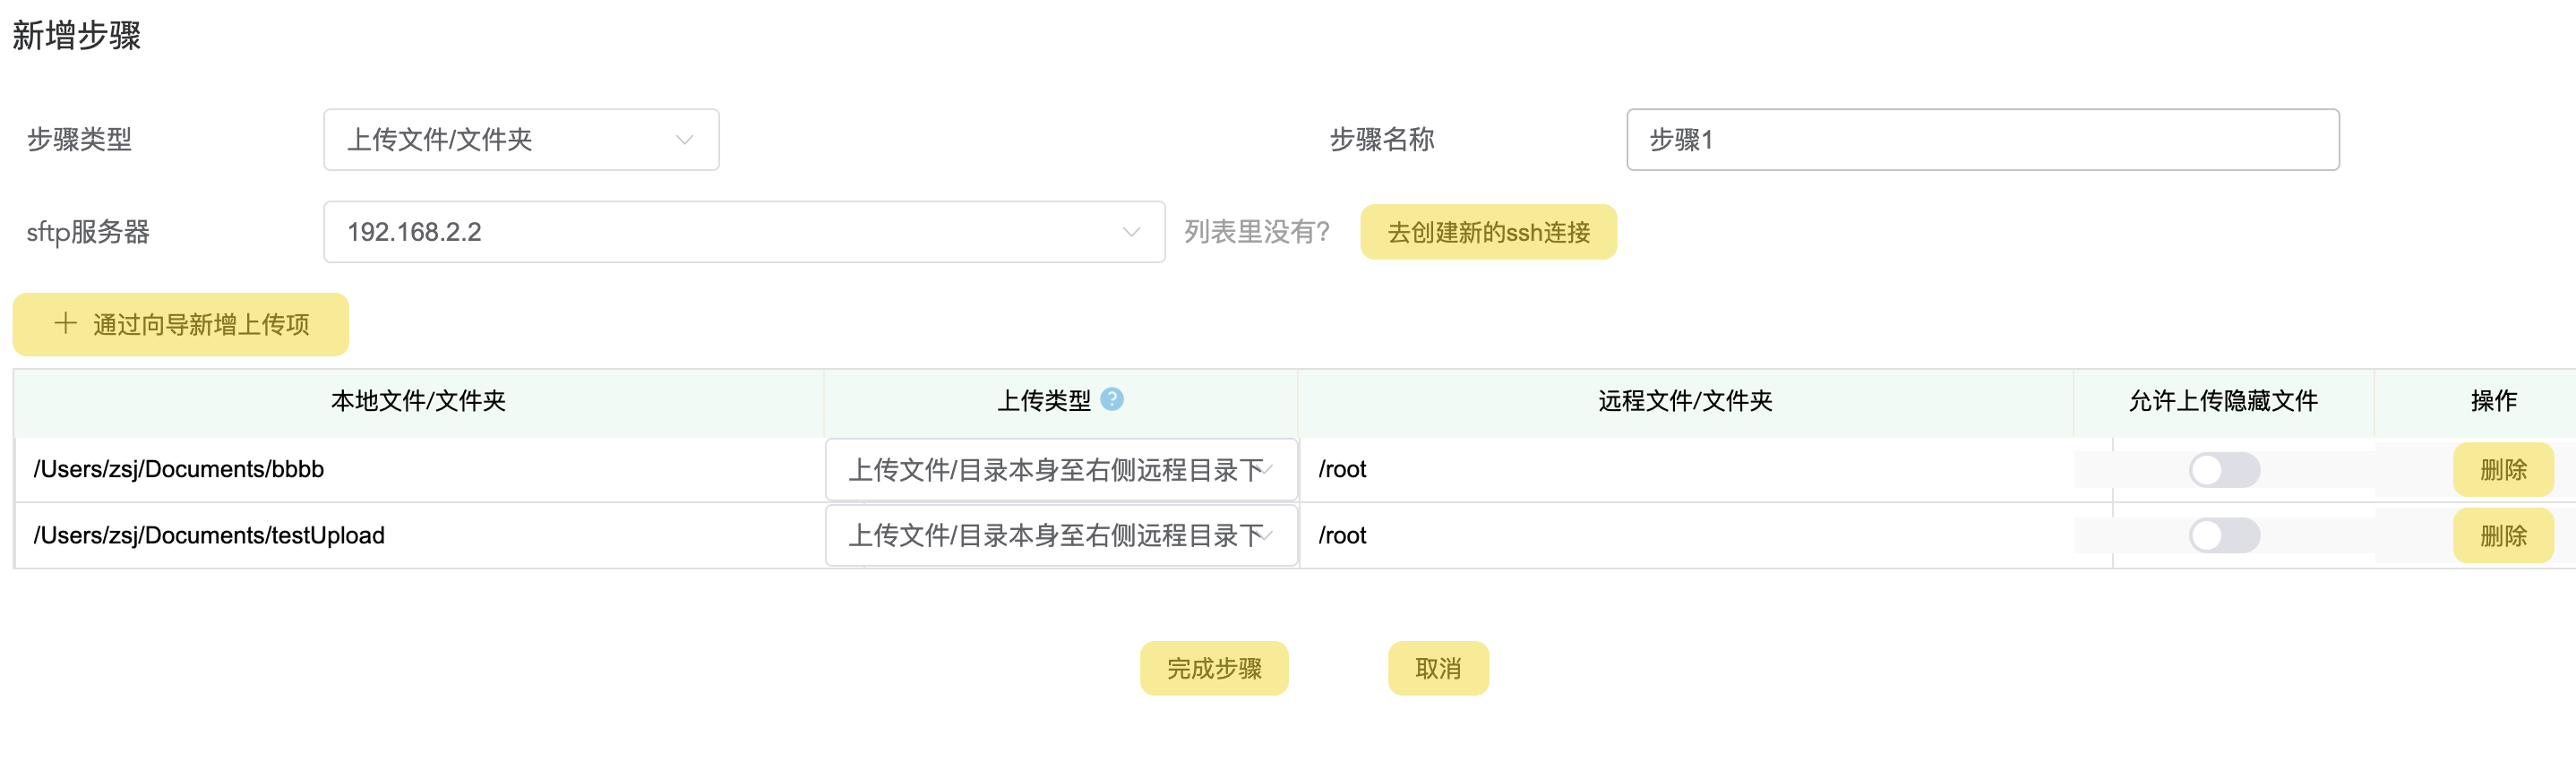
Task: Open upload type dropdown for testUpload row
Action: (x=1060, y=535)
